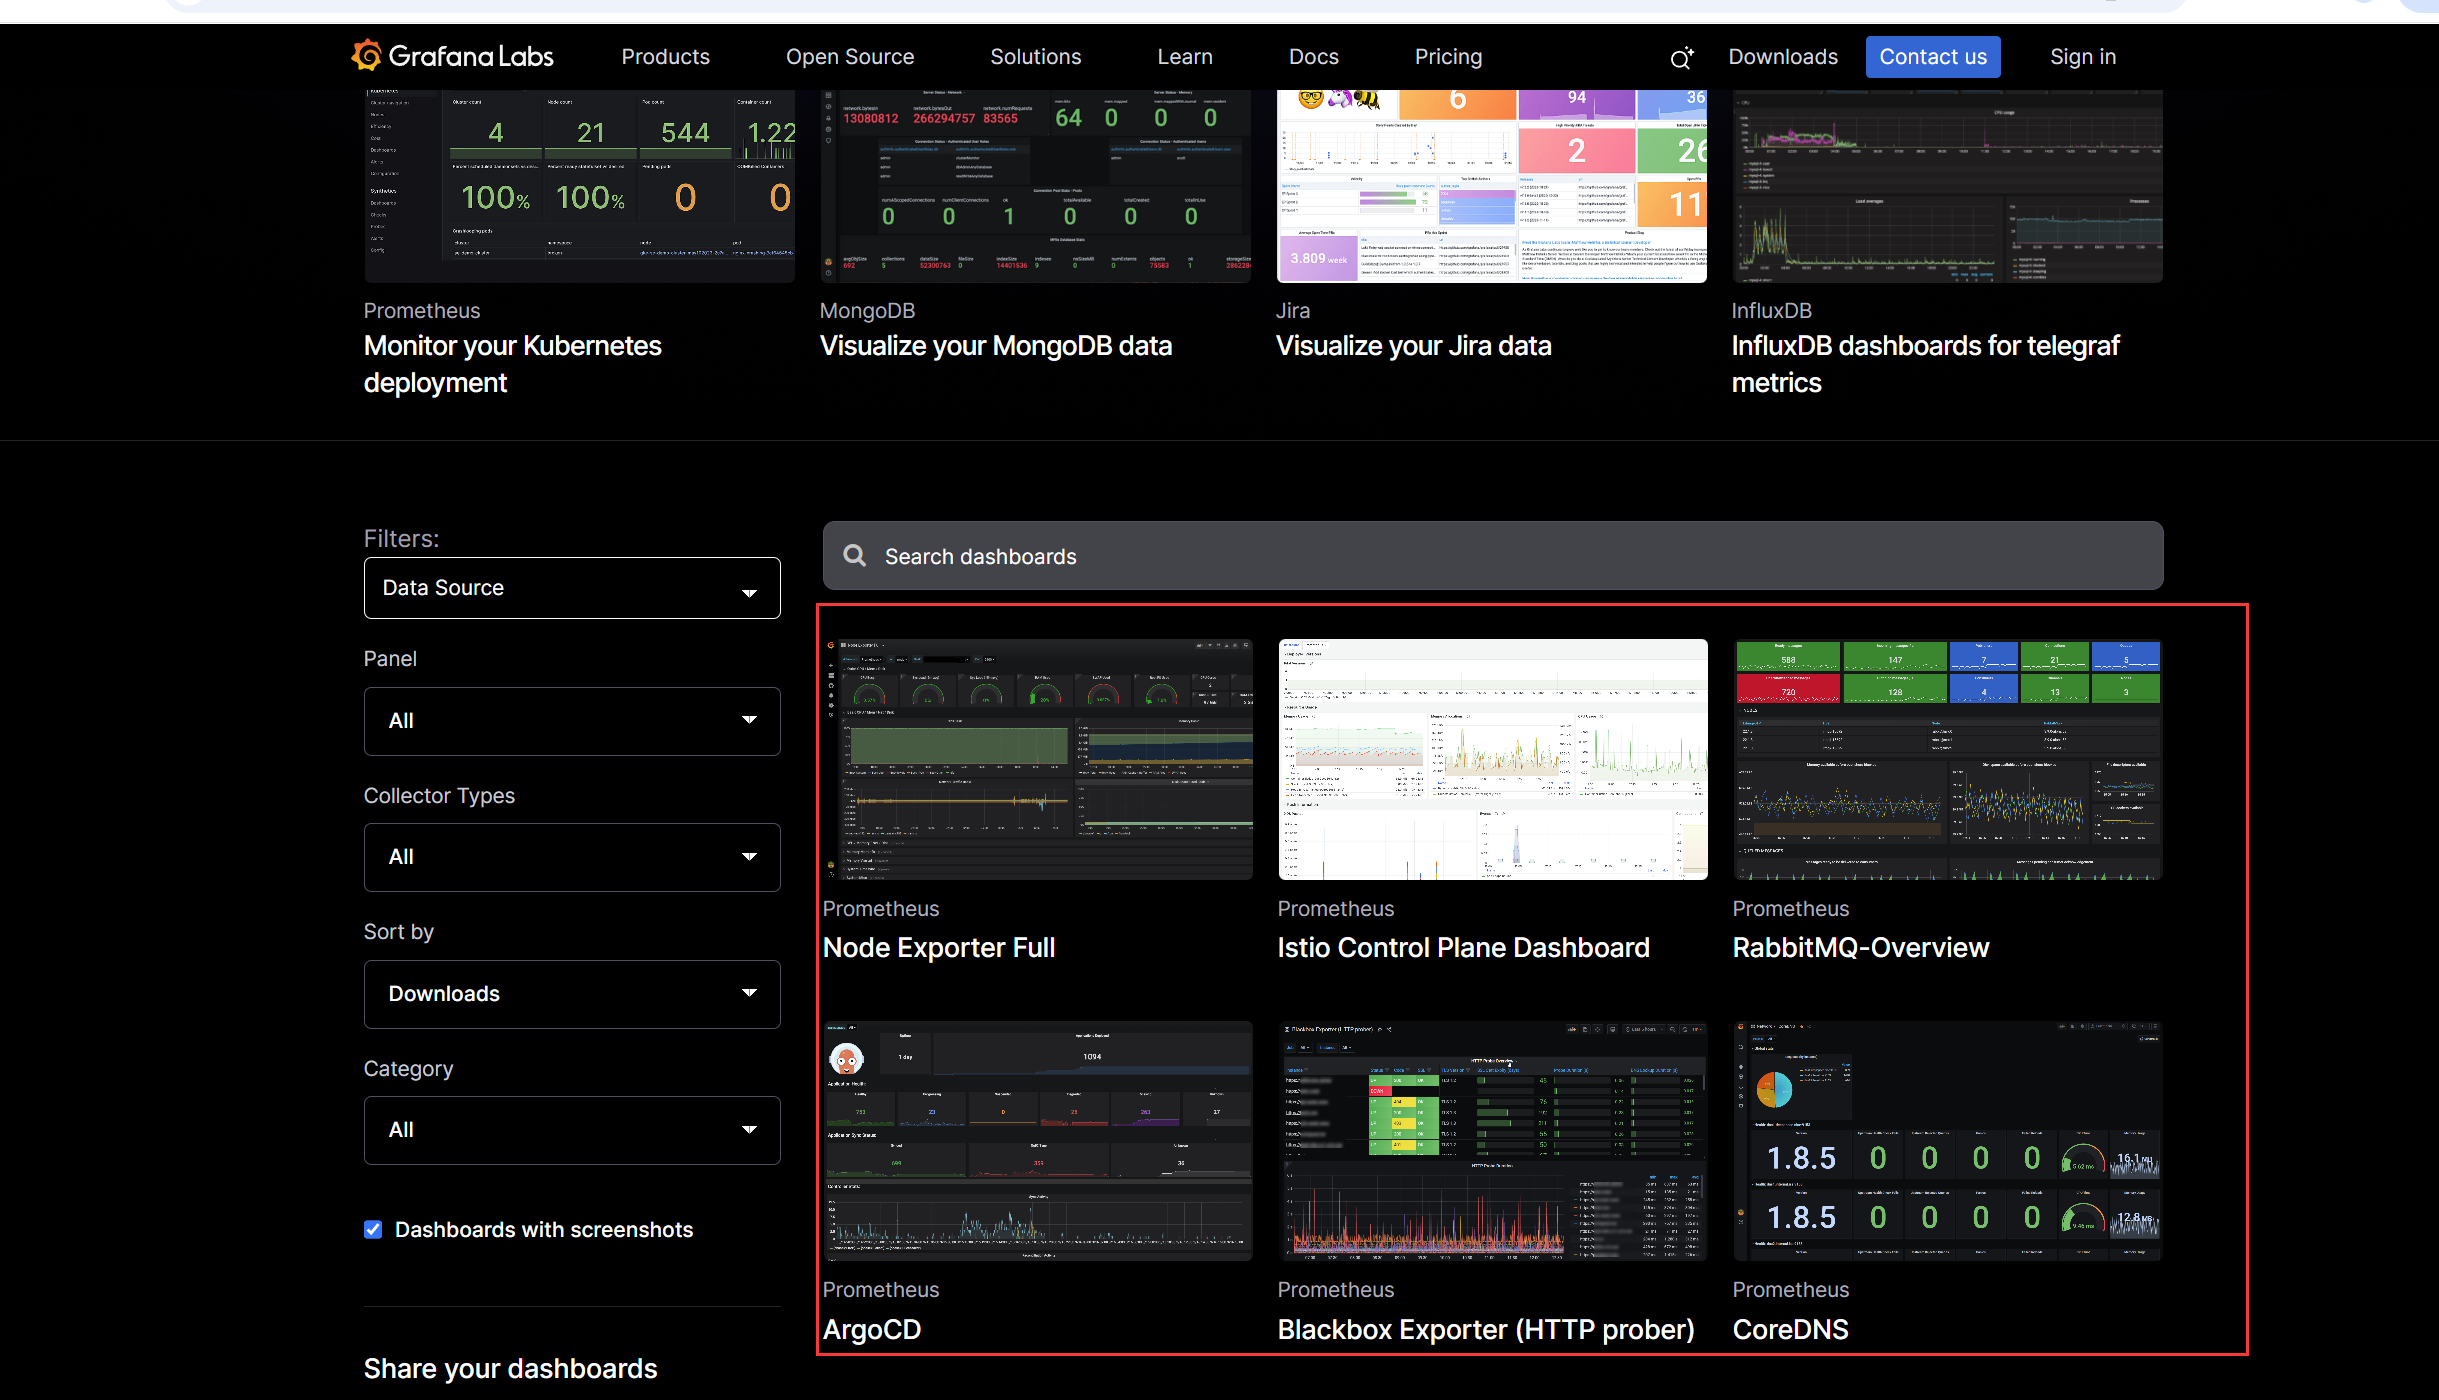Open the Sort by Downloads dropdown
The width and height of the screenshot is (2439, 1400).
tap(571, 994)
